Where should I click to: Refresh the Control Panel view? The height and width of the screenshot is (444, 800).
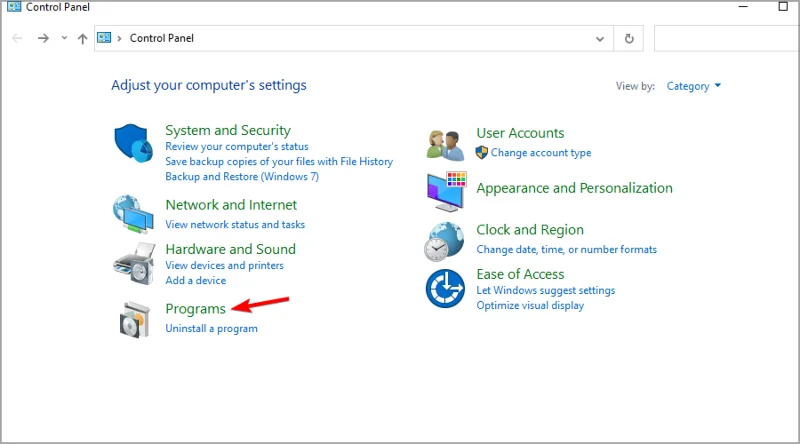(x=629, y=38)
